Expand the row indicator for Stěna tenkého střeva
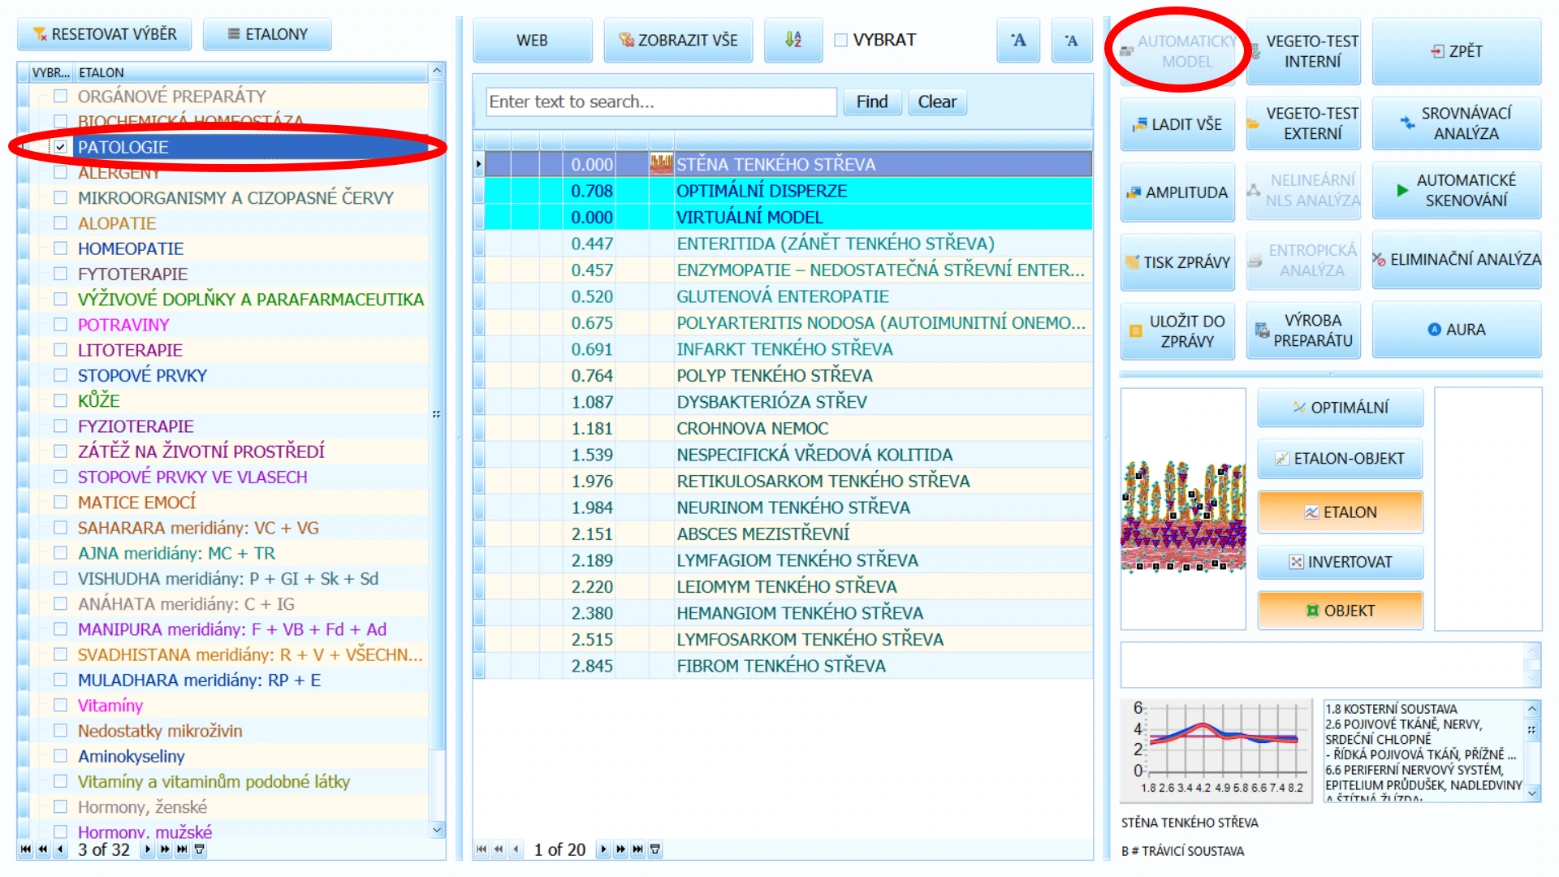 479,164
